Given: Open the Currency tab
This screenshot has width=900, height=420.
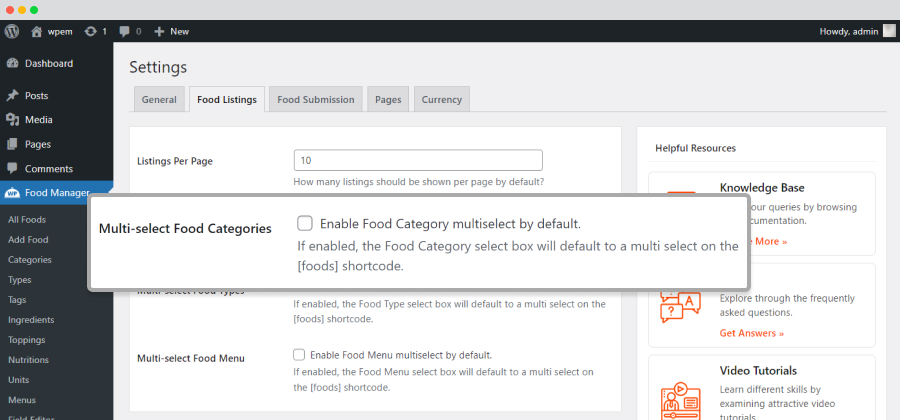Looking at the screenshot, I should [442, 100].
